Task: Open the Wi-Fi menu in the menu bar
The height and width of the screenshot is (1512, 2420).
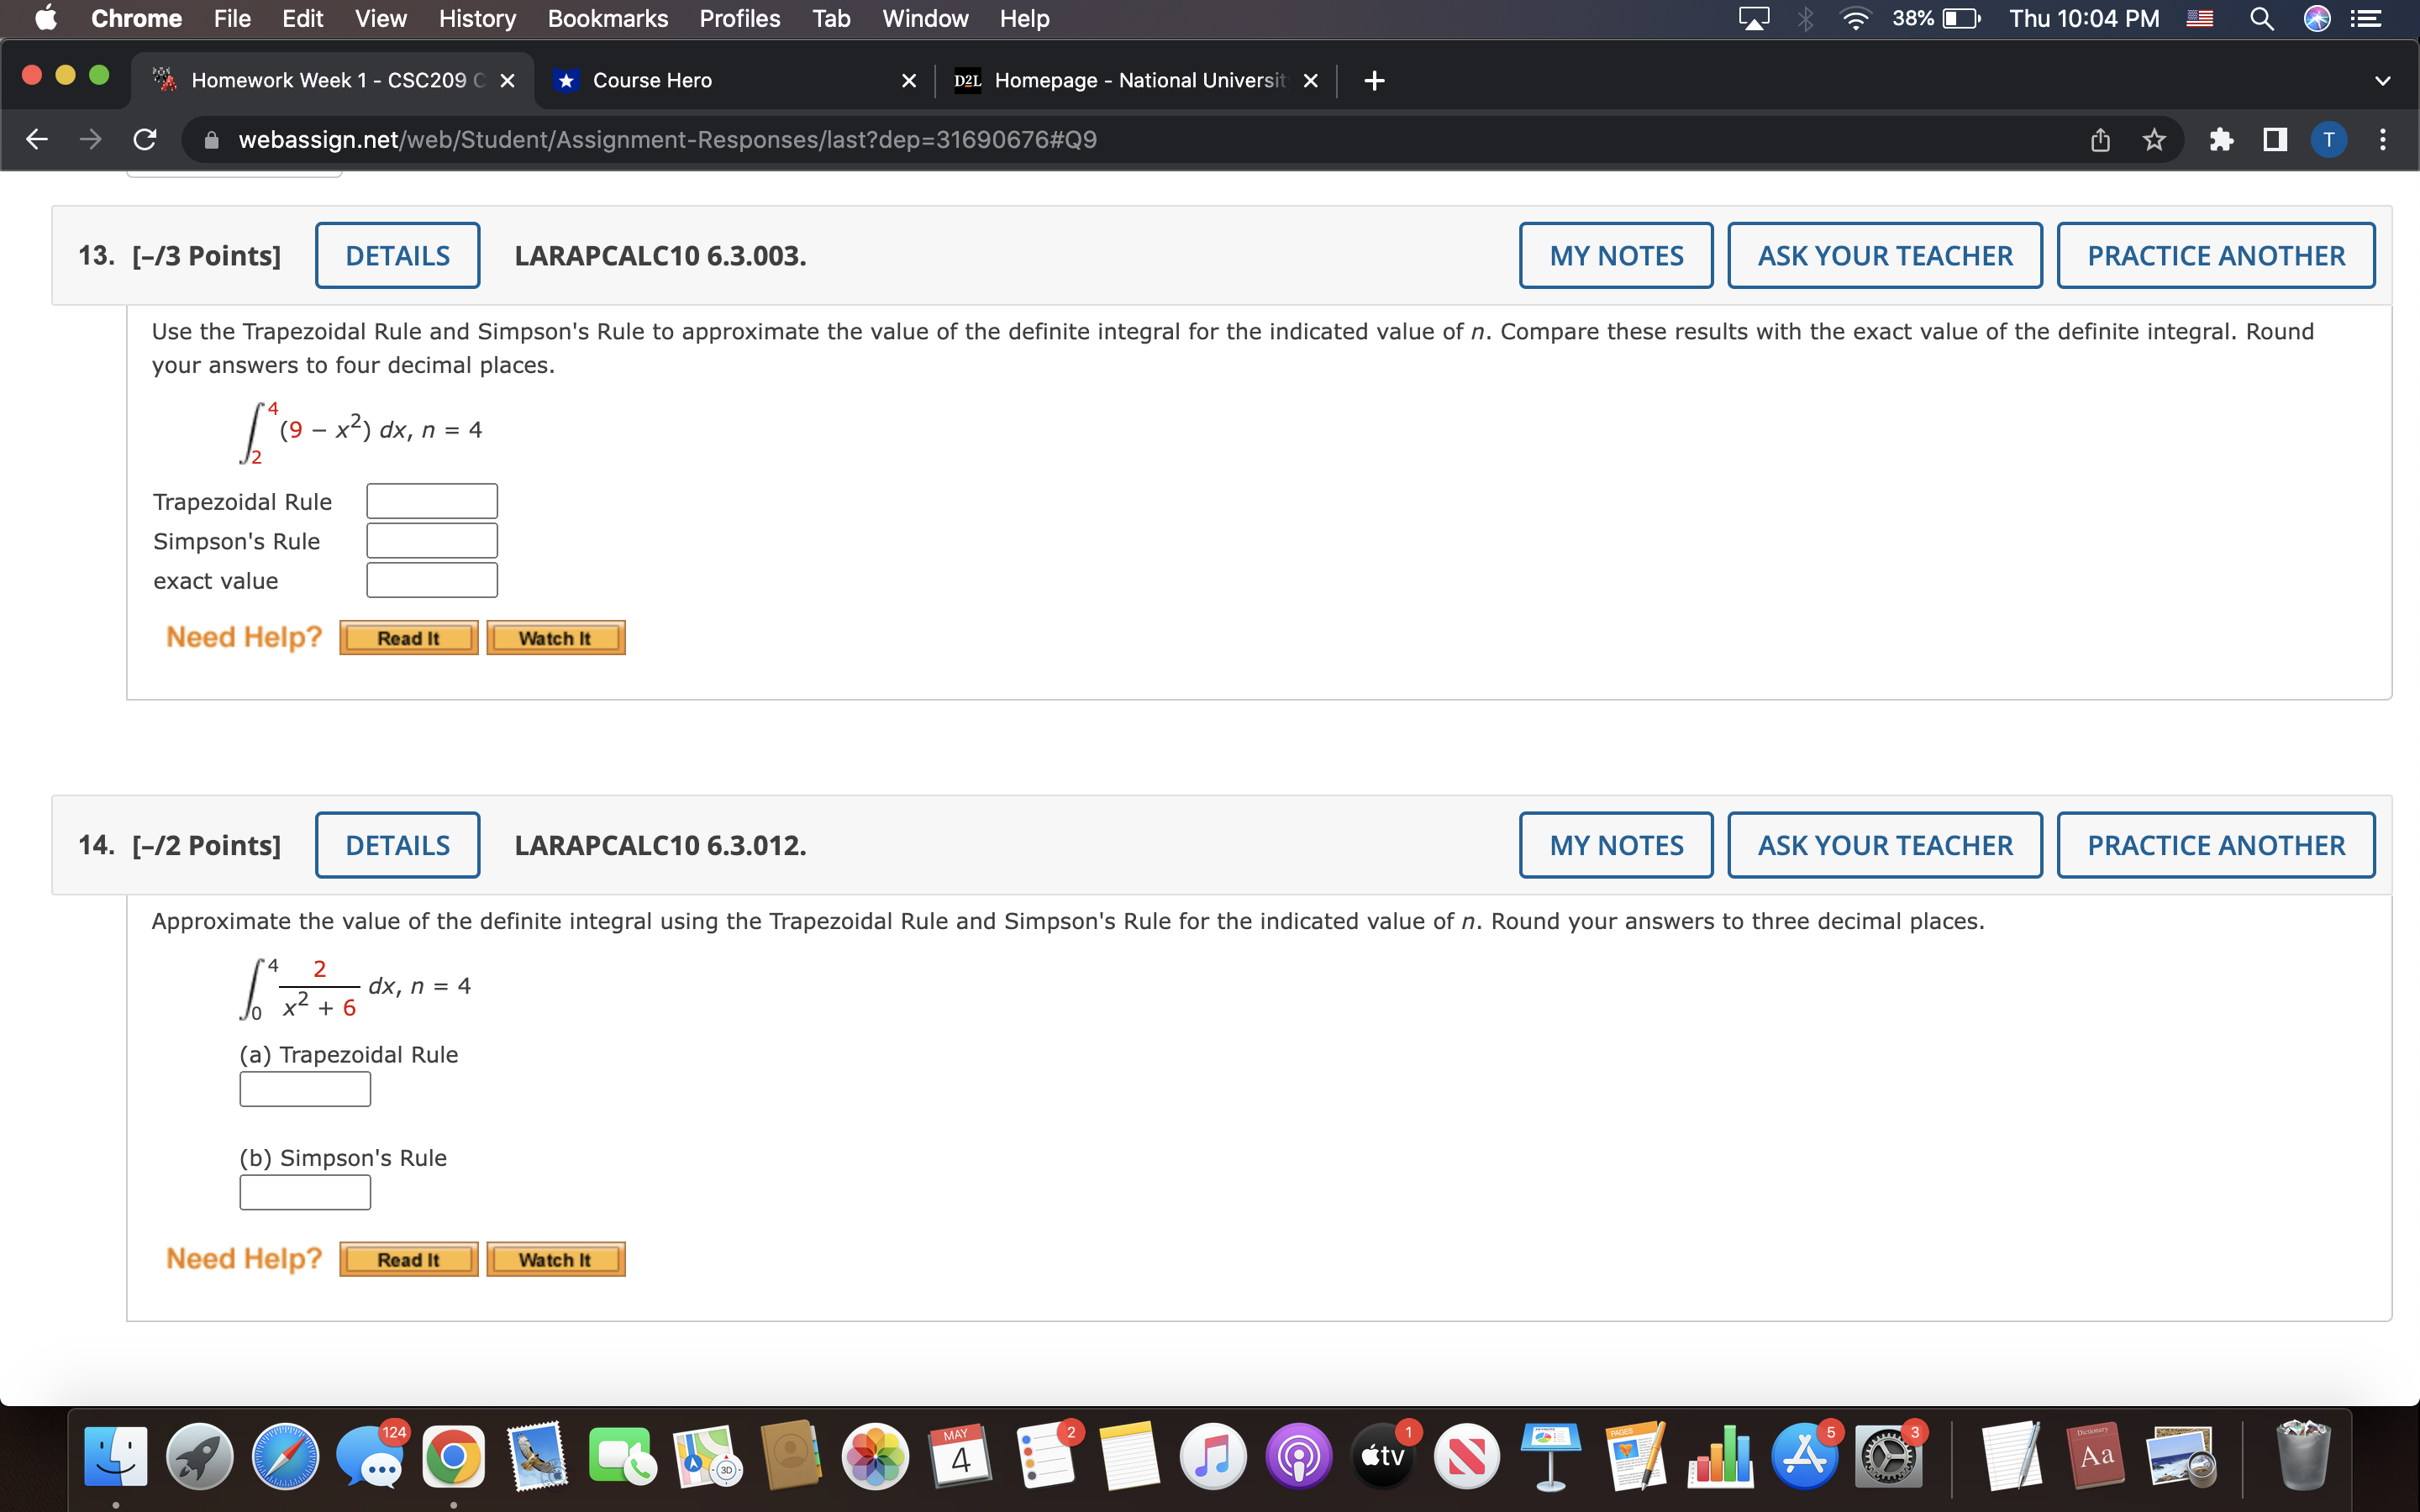Action: (x=1855, y=18)
